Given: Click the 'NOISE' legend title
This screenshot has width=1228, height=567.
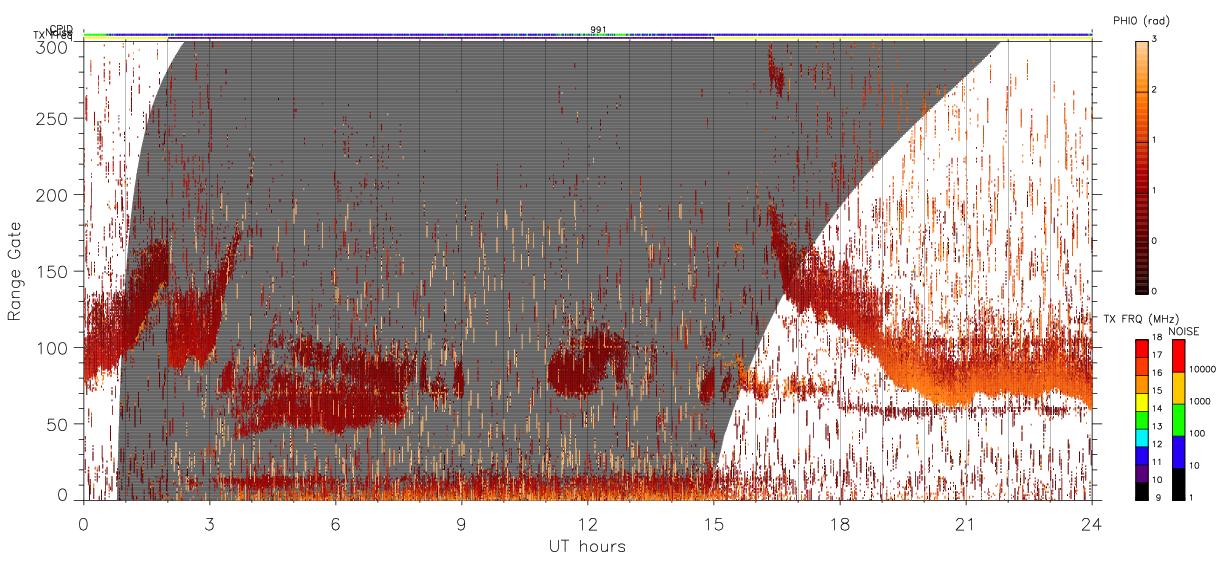Looking at the screenshot, I should [1184, 331].
